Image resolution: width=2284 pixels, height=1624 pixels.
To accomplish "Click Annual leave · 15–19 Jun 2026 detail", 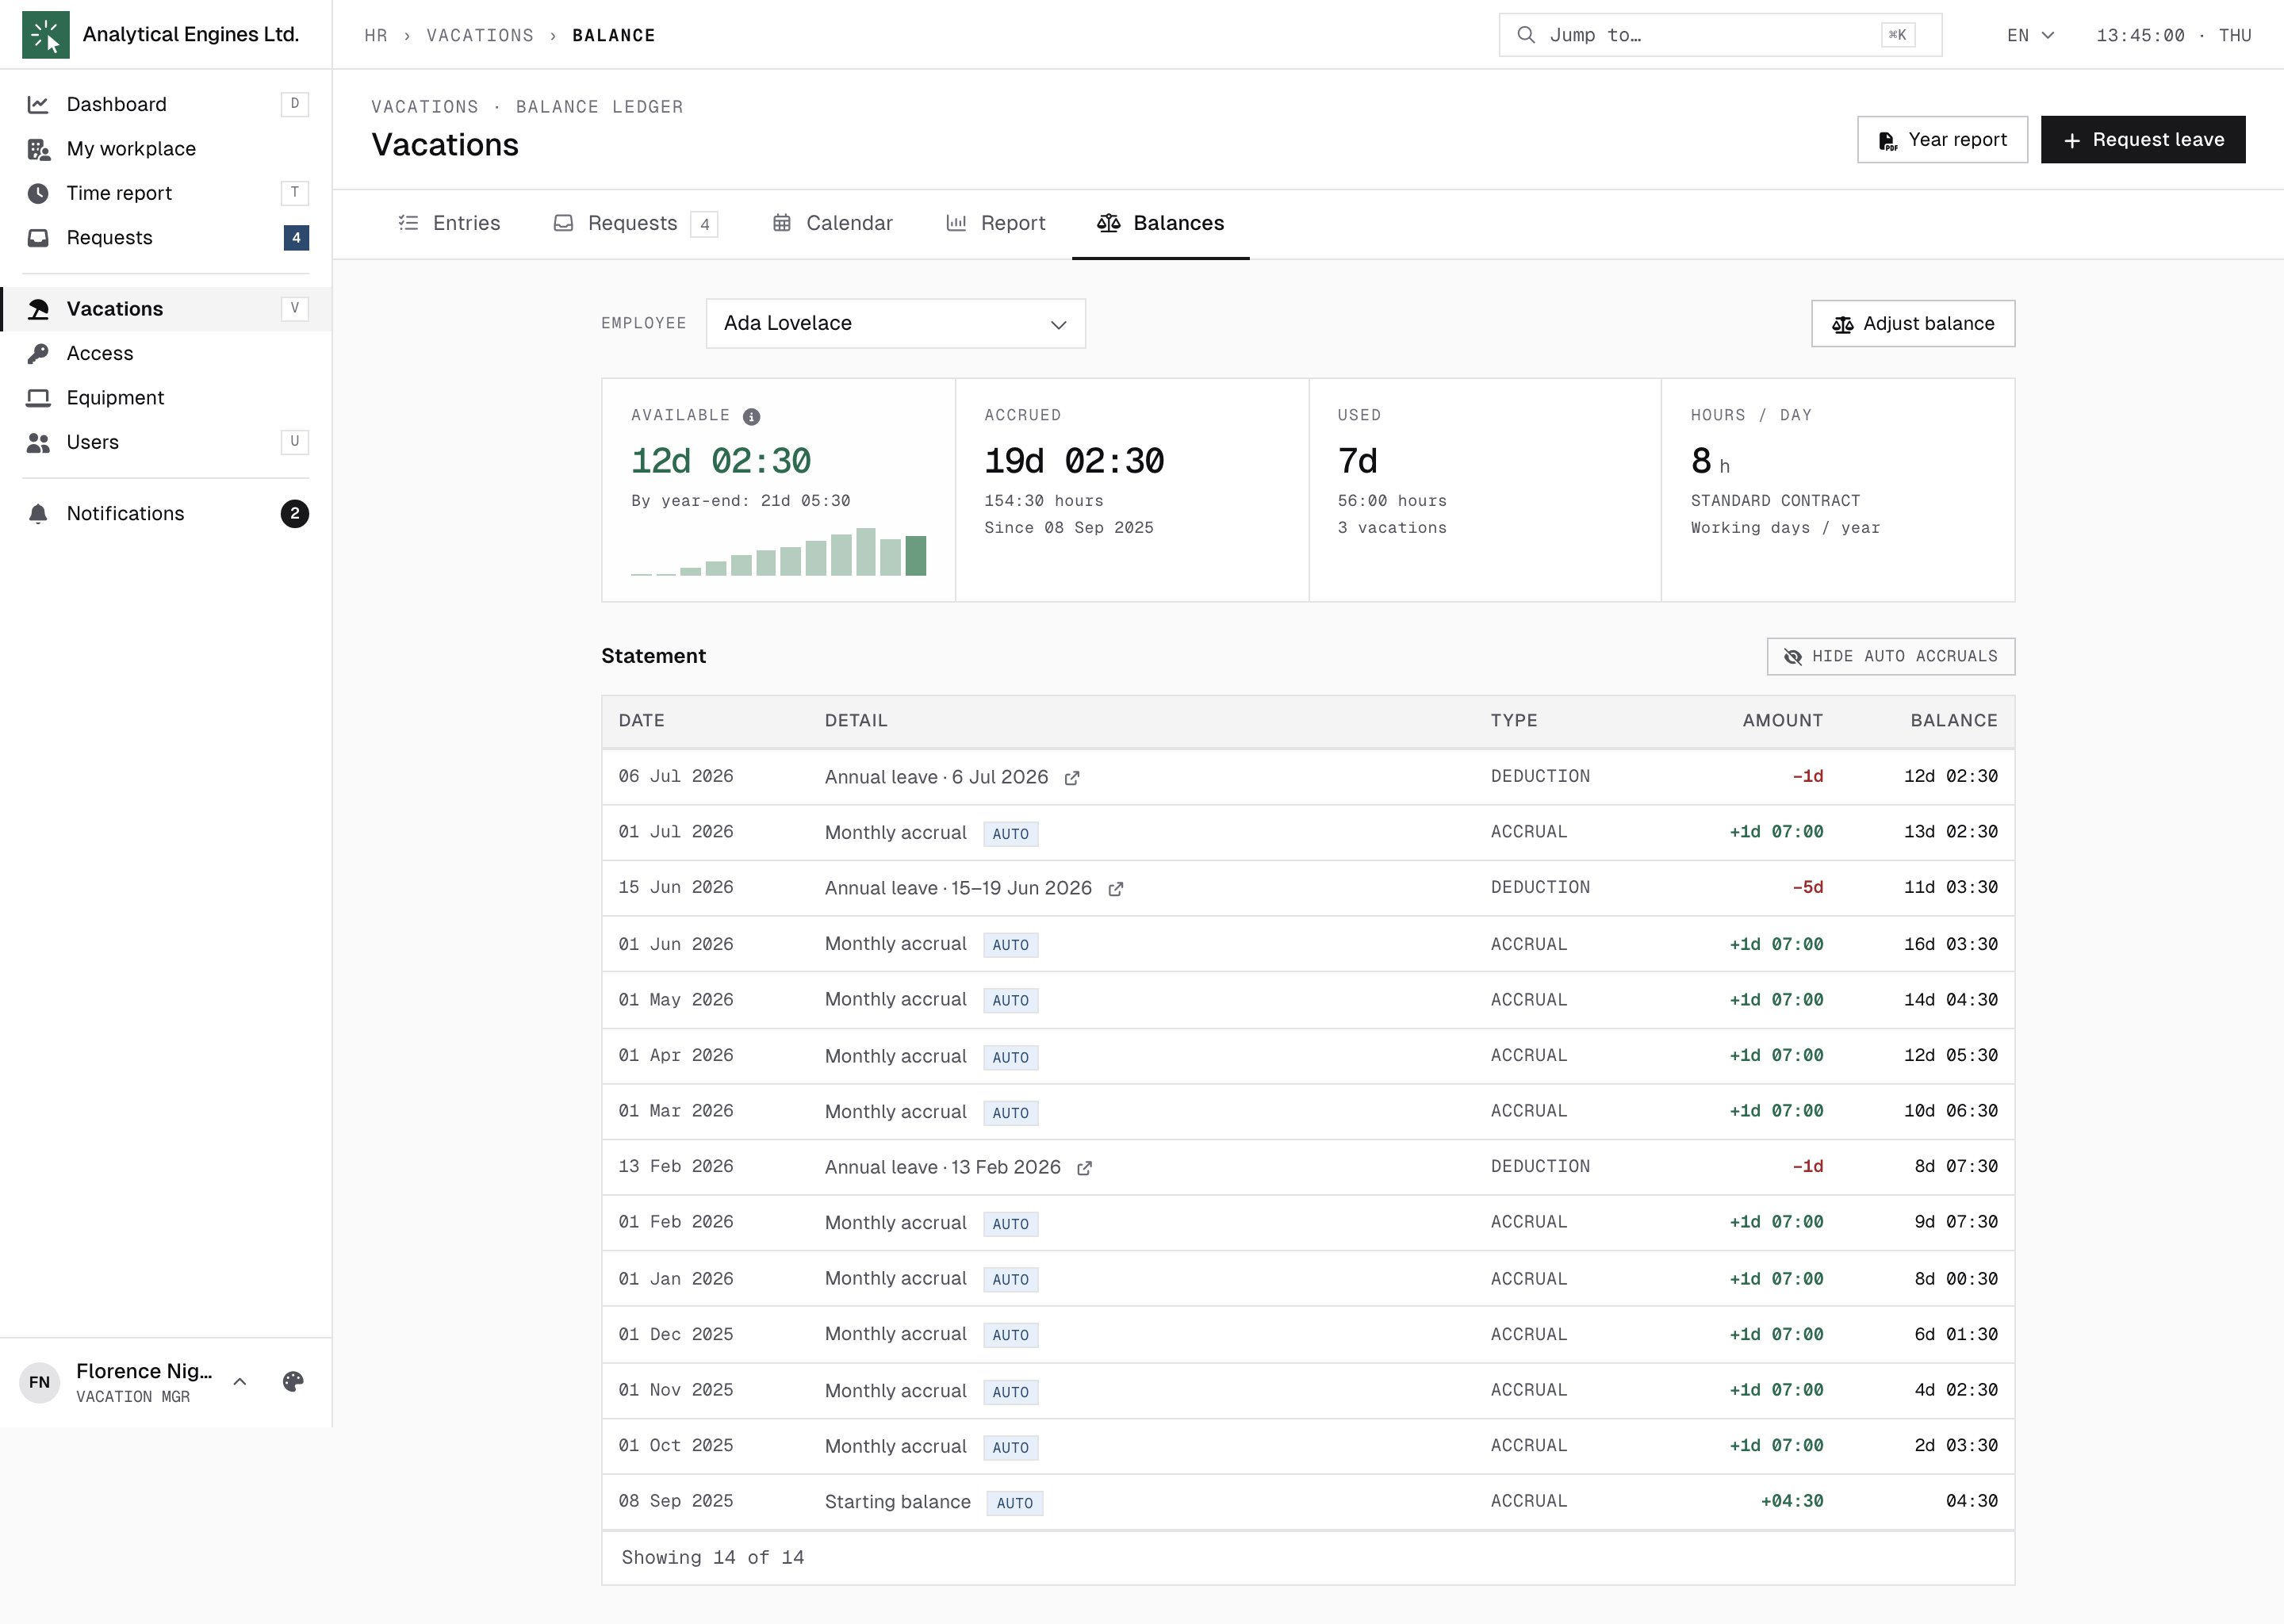I will click(x=958, y=888).
